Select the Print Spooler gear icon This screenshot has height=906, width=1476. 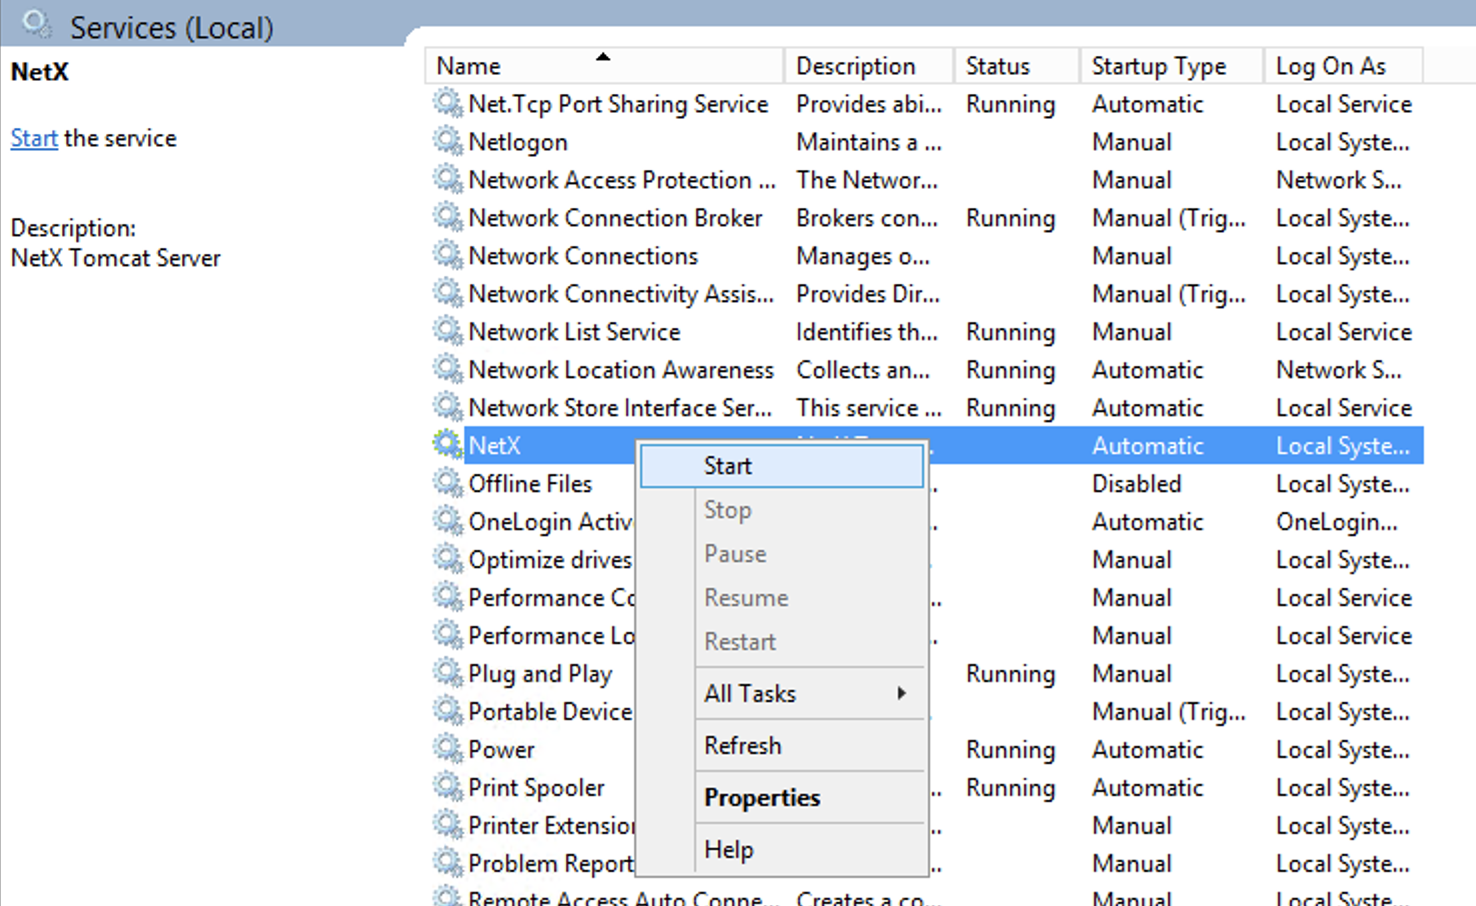[x=447, y=787]
